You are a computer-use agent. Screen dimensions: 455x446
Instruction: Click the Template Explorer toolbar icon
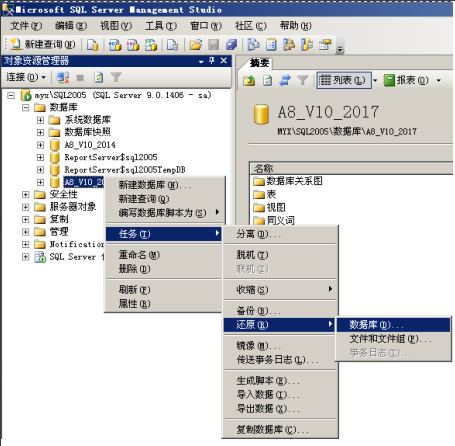tap(307, 45)
